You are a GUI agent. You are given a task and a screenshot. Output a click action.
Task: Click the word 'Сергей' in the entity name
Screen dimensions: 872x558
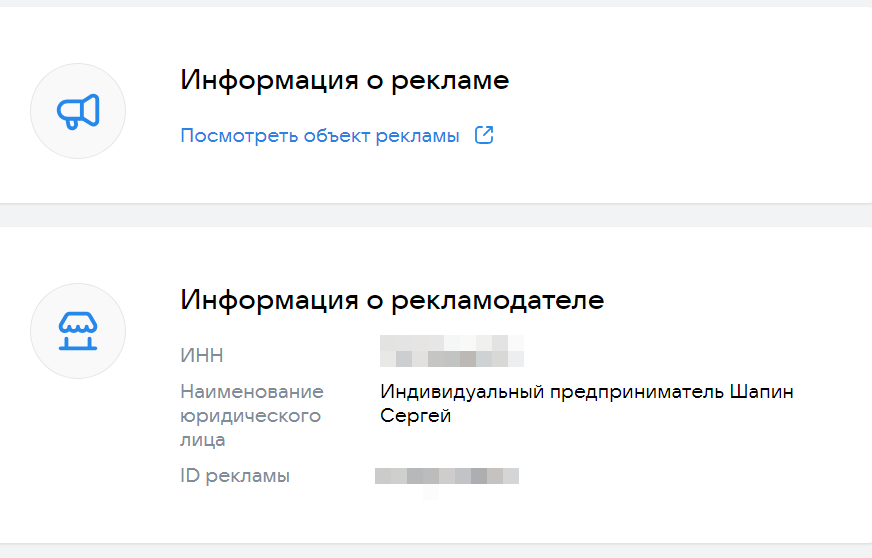416,416
